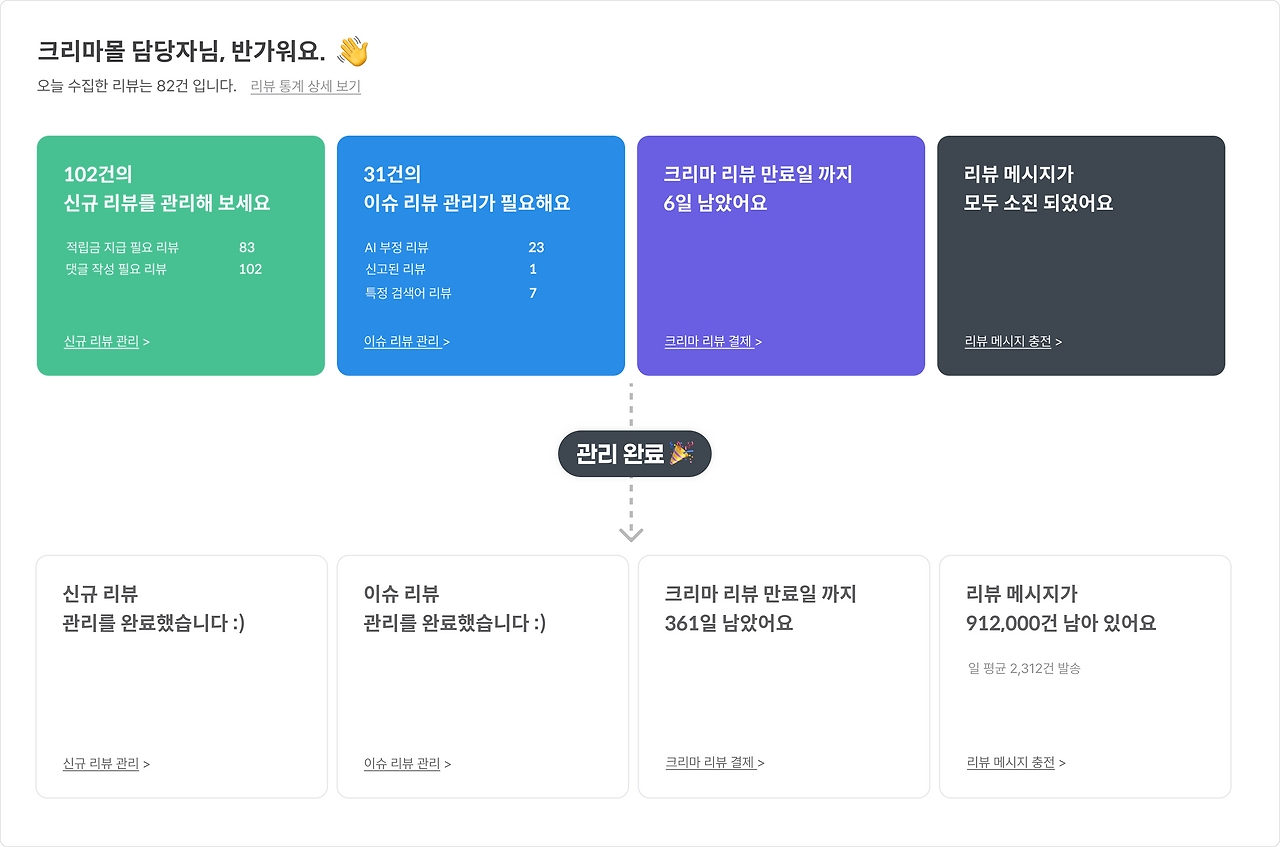Viewport: 1280px width, 847px height.
Task: Click the purple 크리마 리뷰 만료일 card
Action: 781,255
